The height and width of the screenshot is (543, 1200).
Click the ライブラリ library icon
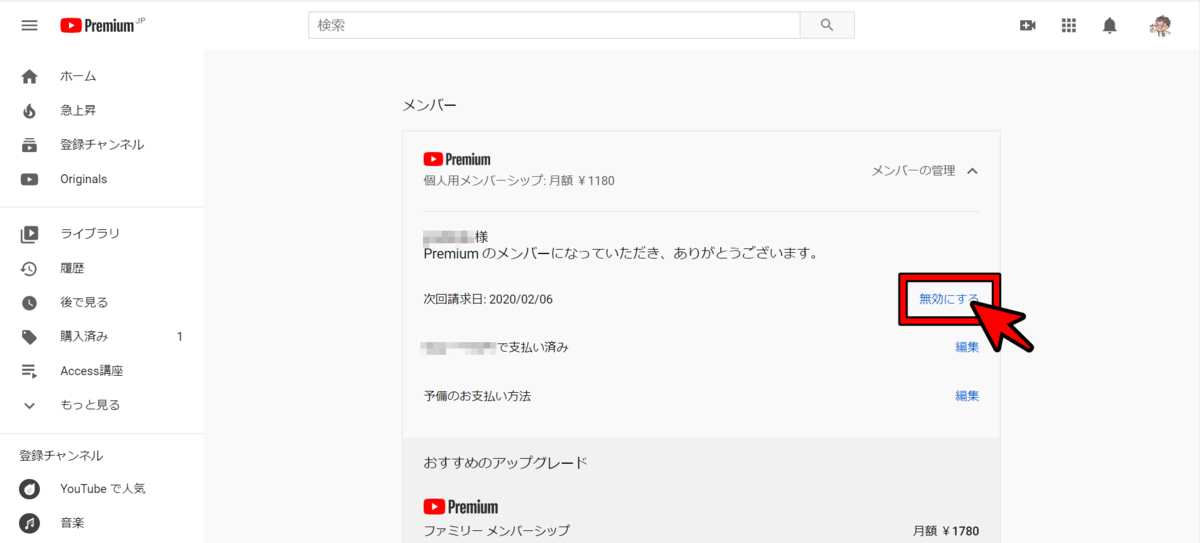coord(29,234)
